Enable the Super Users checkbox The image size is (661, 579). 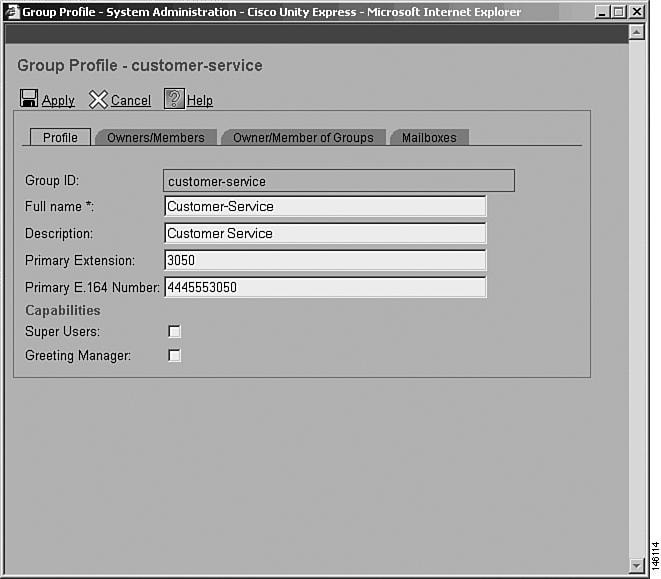(x=174, y=331)
